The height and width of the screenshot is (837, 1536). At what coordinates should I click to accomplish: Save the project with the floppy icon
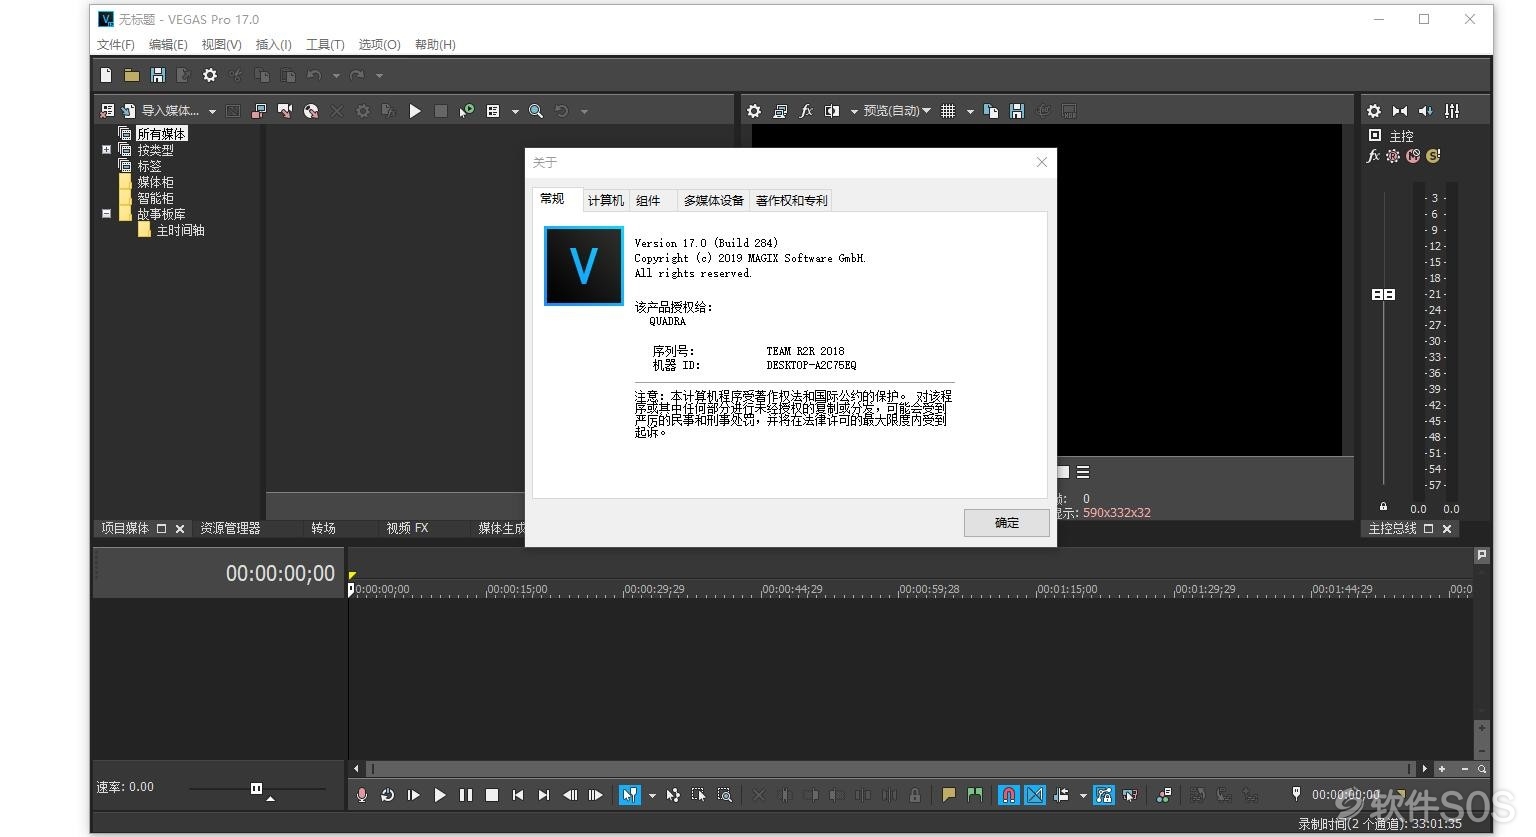point(158,75)
